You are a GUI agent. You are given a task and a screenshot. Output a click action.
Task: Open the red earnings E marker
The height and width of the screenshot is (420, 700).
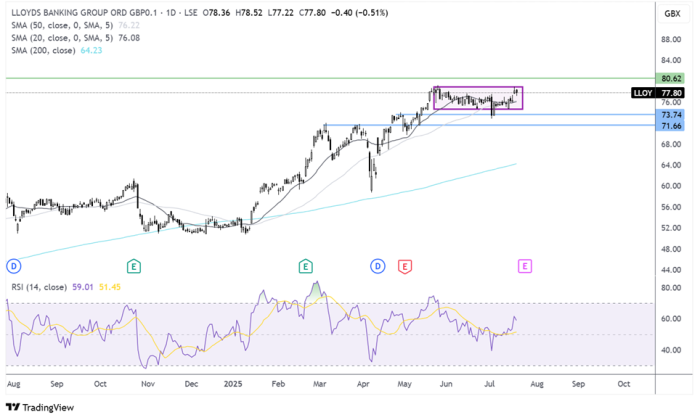tap(405, 265)
